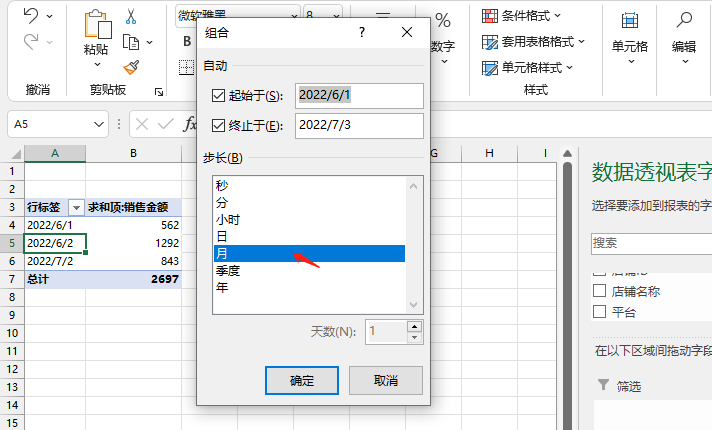
Task: Click the 确定 button
Action: click(302, 381)
